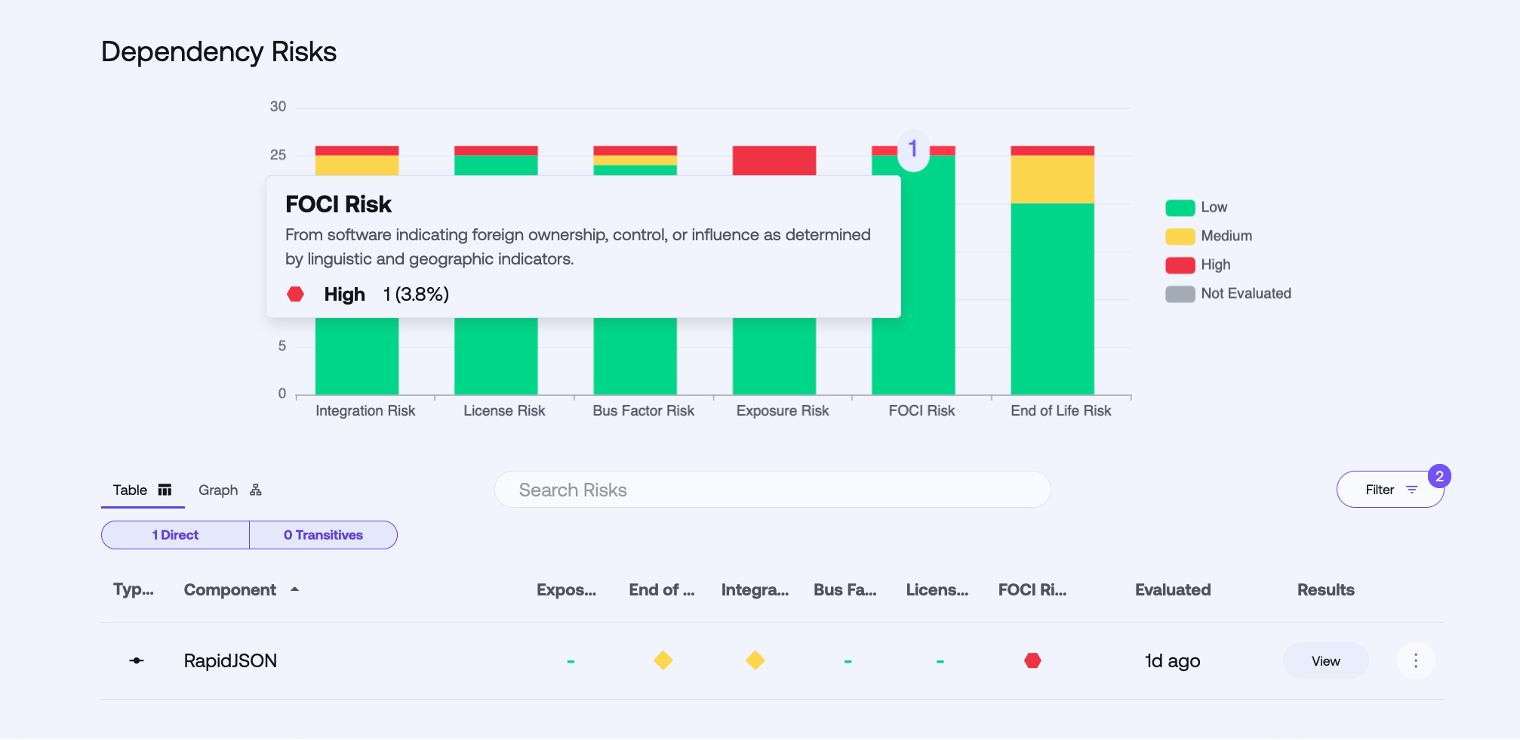Screen dimensions: 1520x740
Task: Click the number badge above FOCI bar
Action: 912,150
